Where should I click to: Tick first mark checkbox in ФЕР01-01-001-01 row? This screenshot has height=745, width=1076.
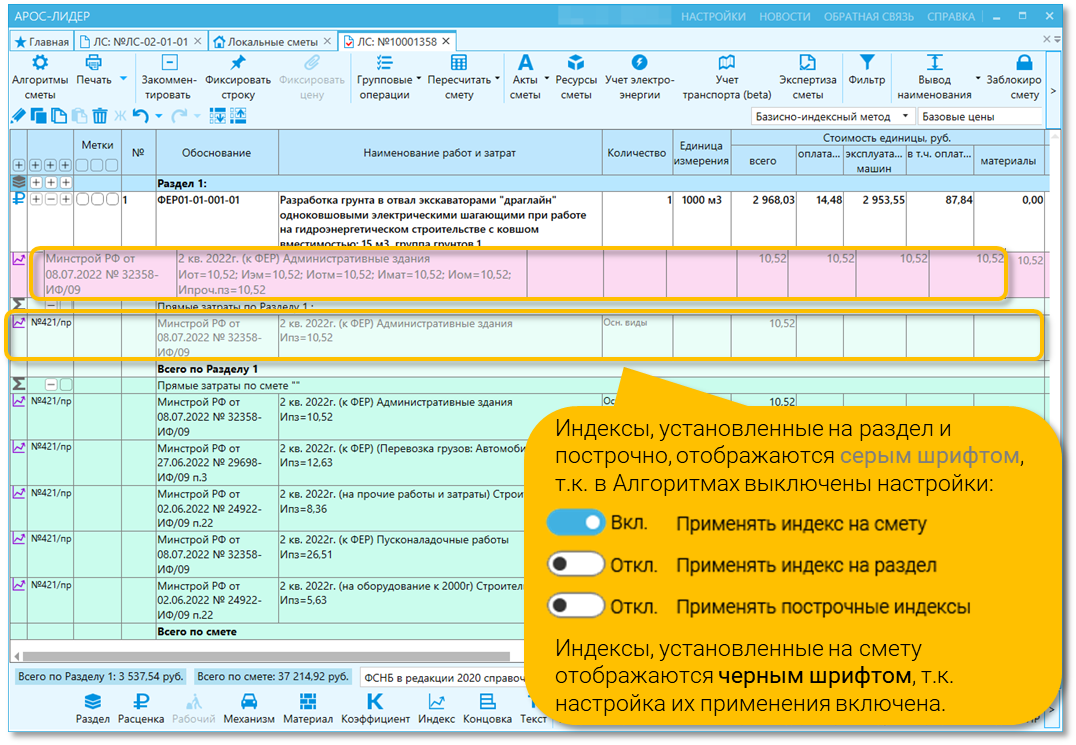tap(82, 200)
